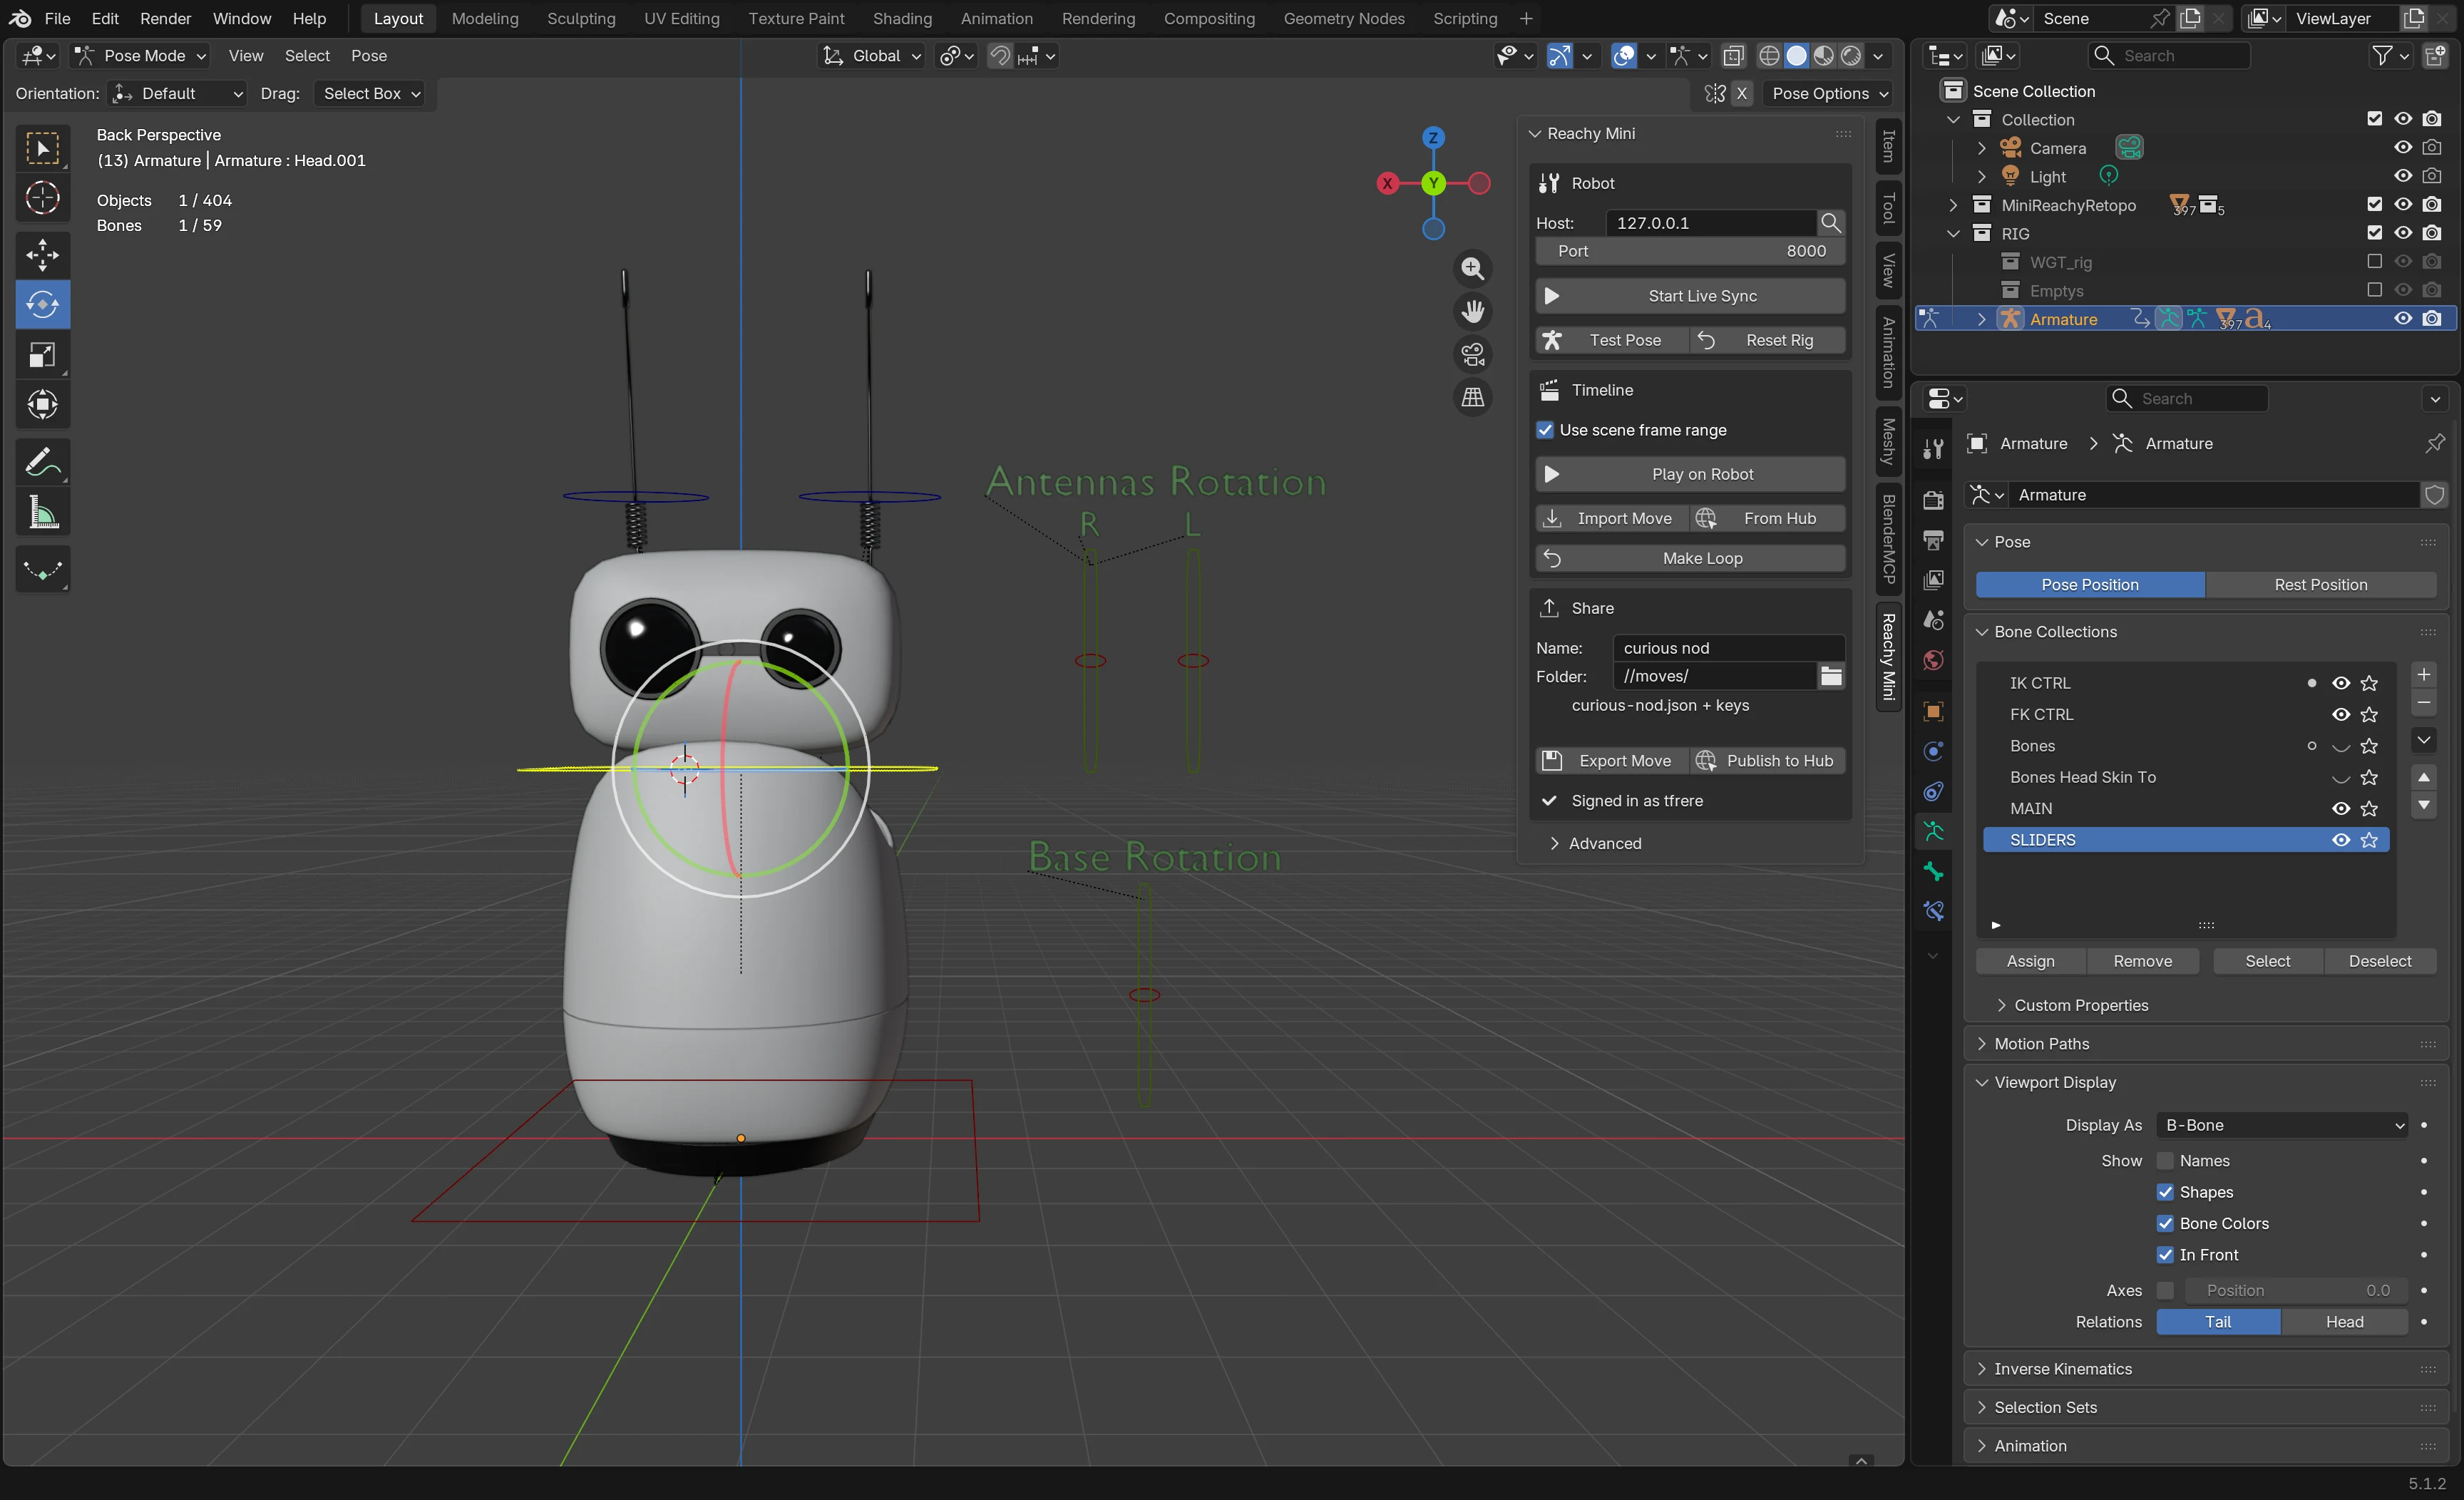Disable Shapes display checkbox
This screenshot has height=1500, width=2464.
pyautogui.click(x=2165, y=1192)
